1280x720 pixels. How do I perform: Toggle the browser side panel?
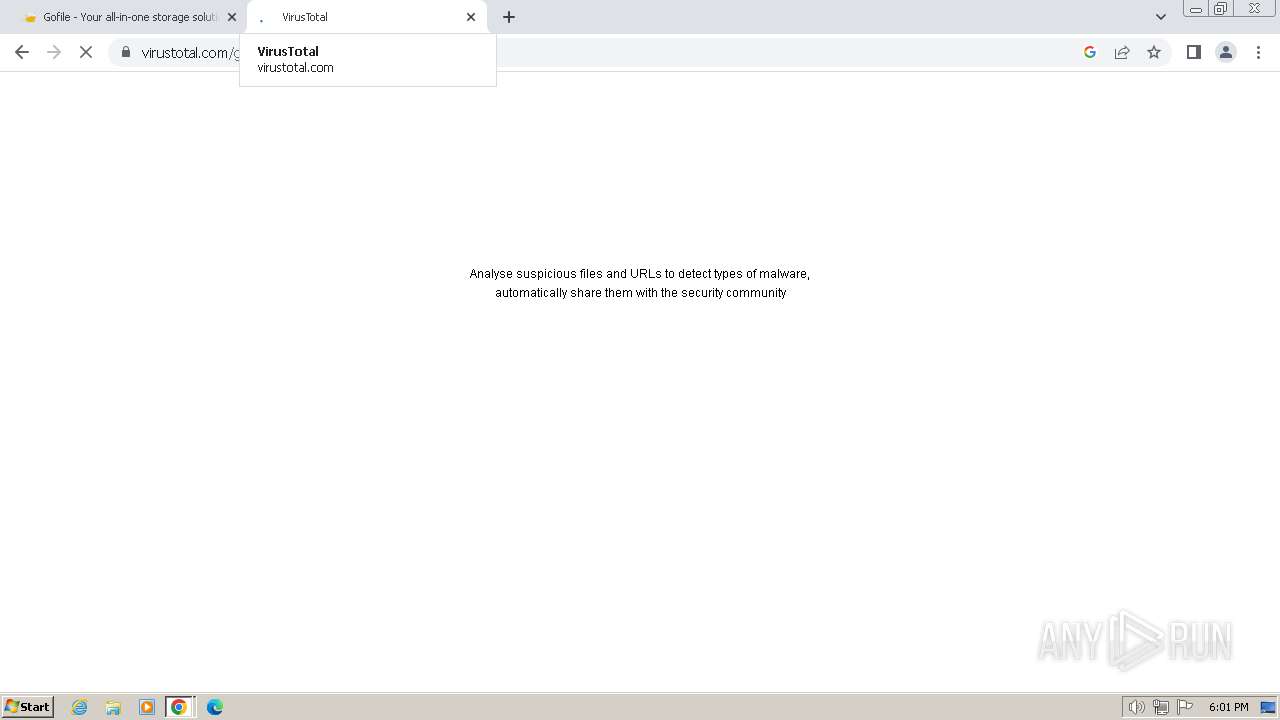point(1194,53)
